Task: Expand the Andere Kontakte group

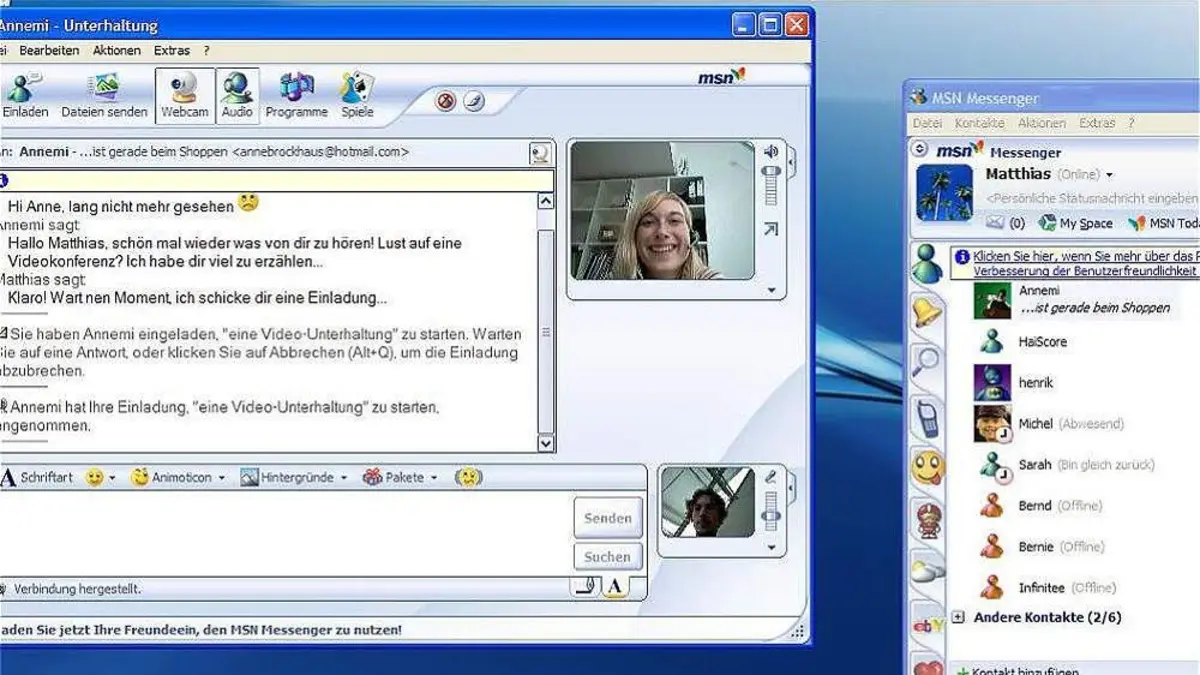Action: [x=958, y=618]
